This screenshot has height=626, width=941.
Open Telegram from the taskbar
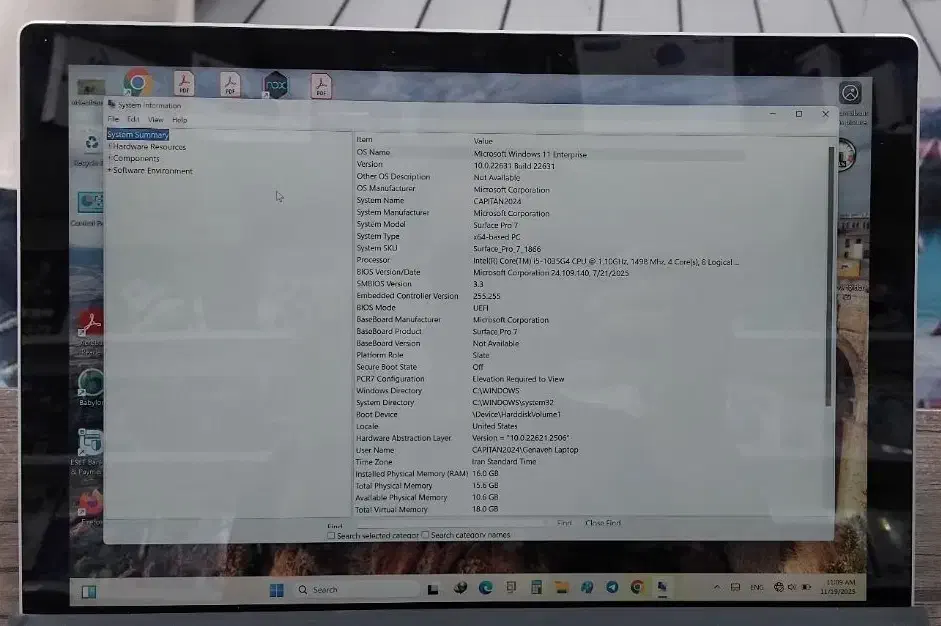click(x=612, y=587)
